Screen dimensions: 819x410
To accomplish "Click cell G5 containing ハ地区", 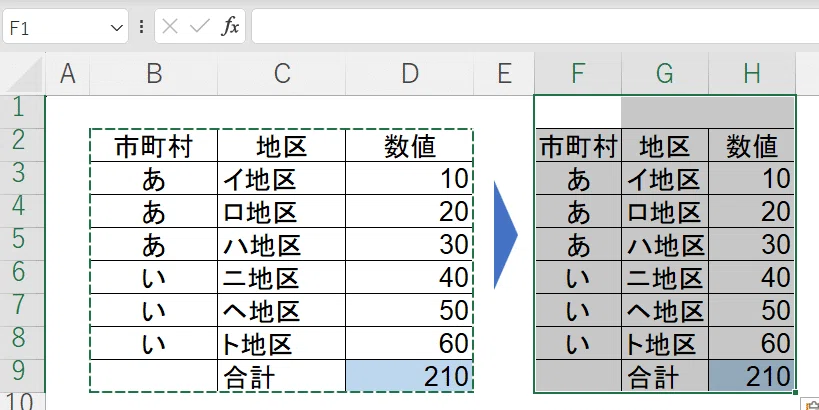I will click(665, 244).
